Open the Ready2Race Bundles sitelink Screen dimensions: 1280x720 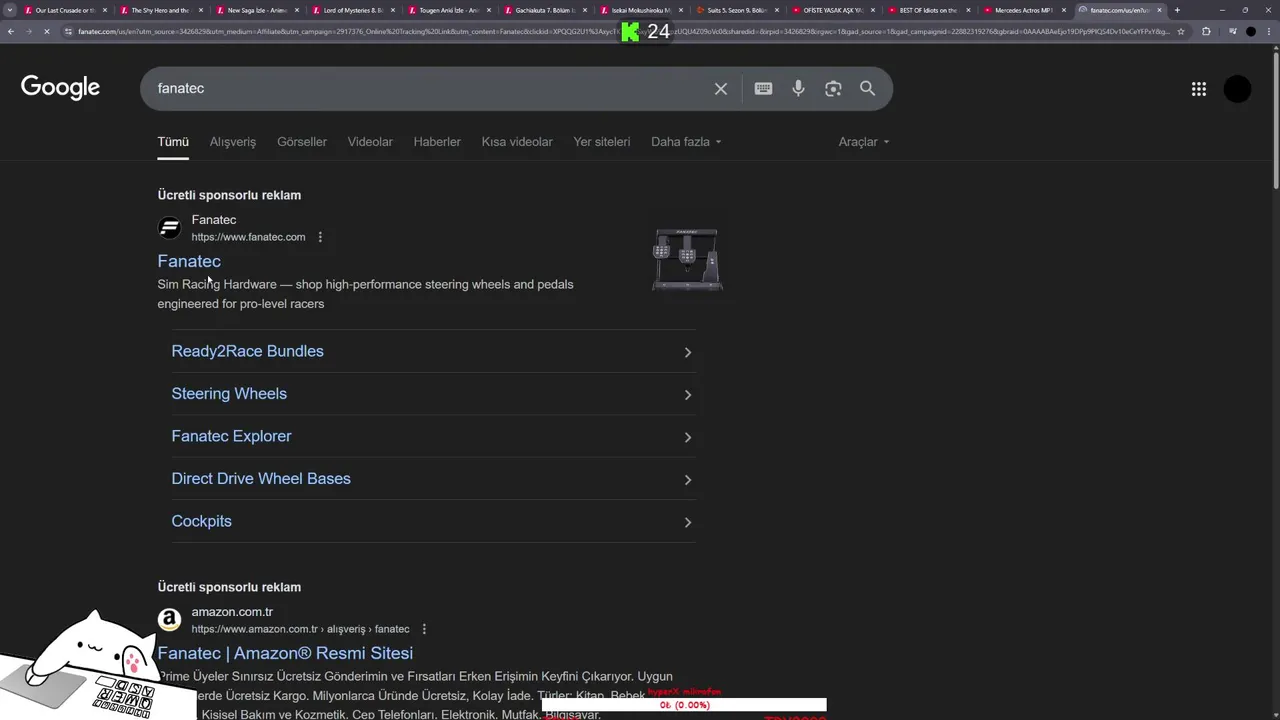[x=247, y=351]
